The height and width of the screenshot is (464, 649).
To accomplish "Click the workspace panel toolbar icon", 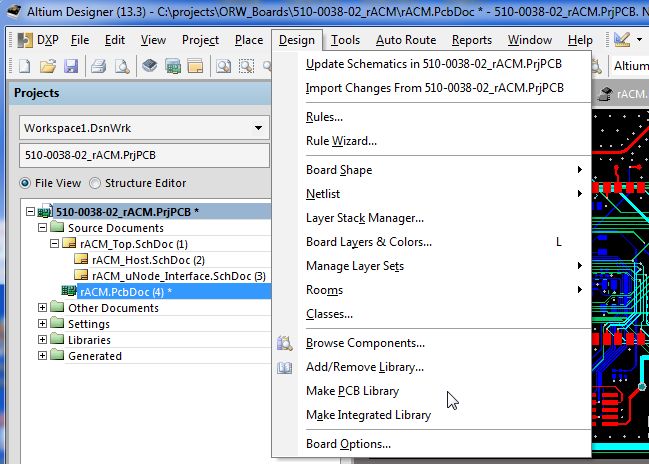I will 195,66.
